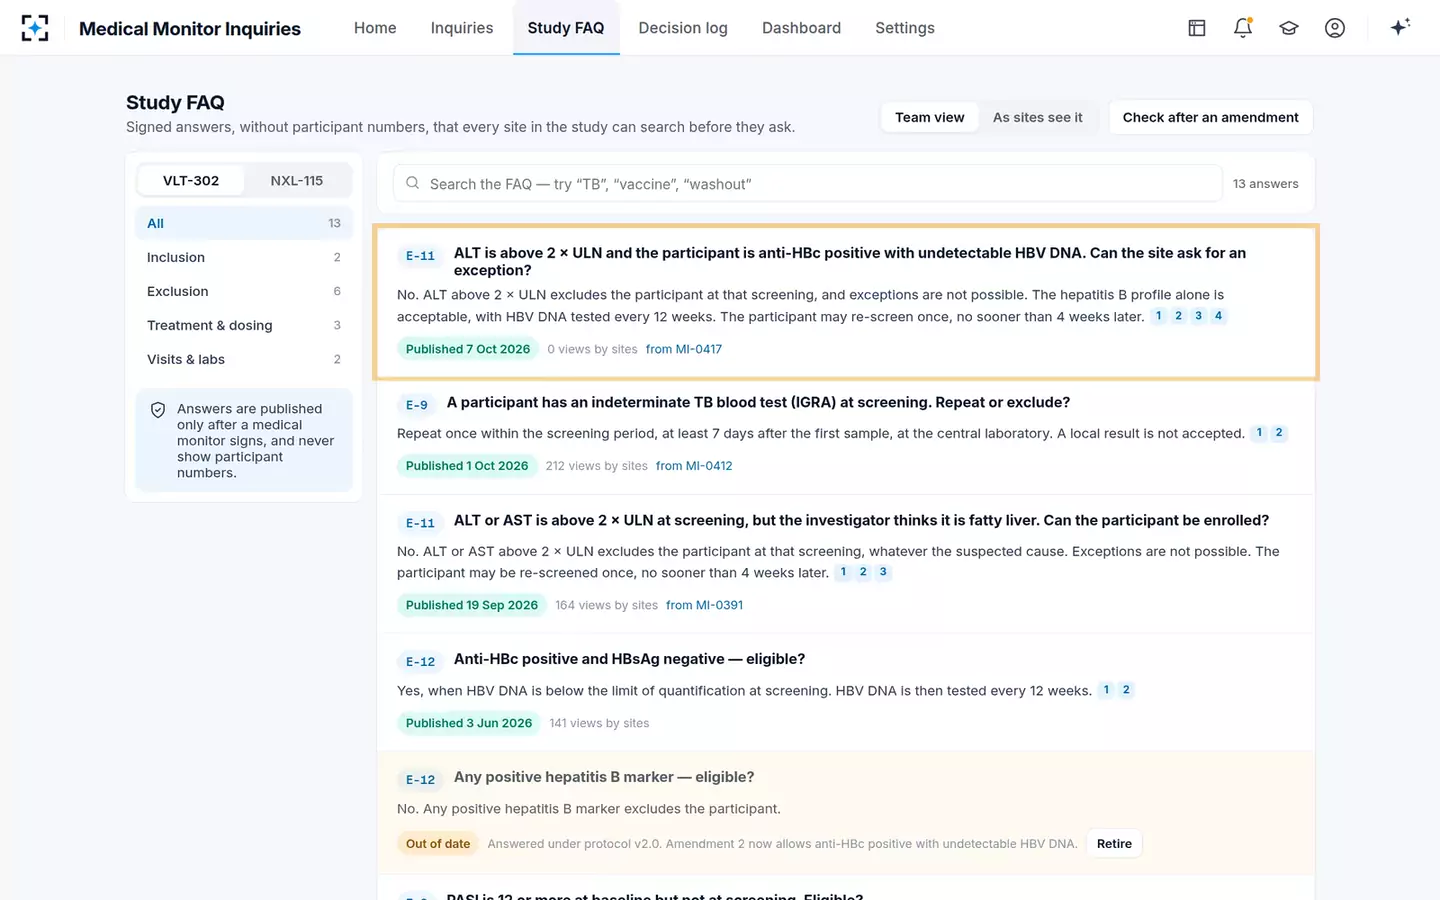Open citation 2 on the indeterminate TB answer
The height and width of the screenshot is (900, 1440).
(x=1278, y=433)
